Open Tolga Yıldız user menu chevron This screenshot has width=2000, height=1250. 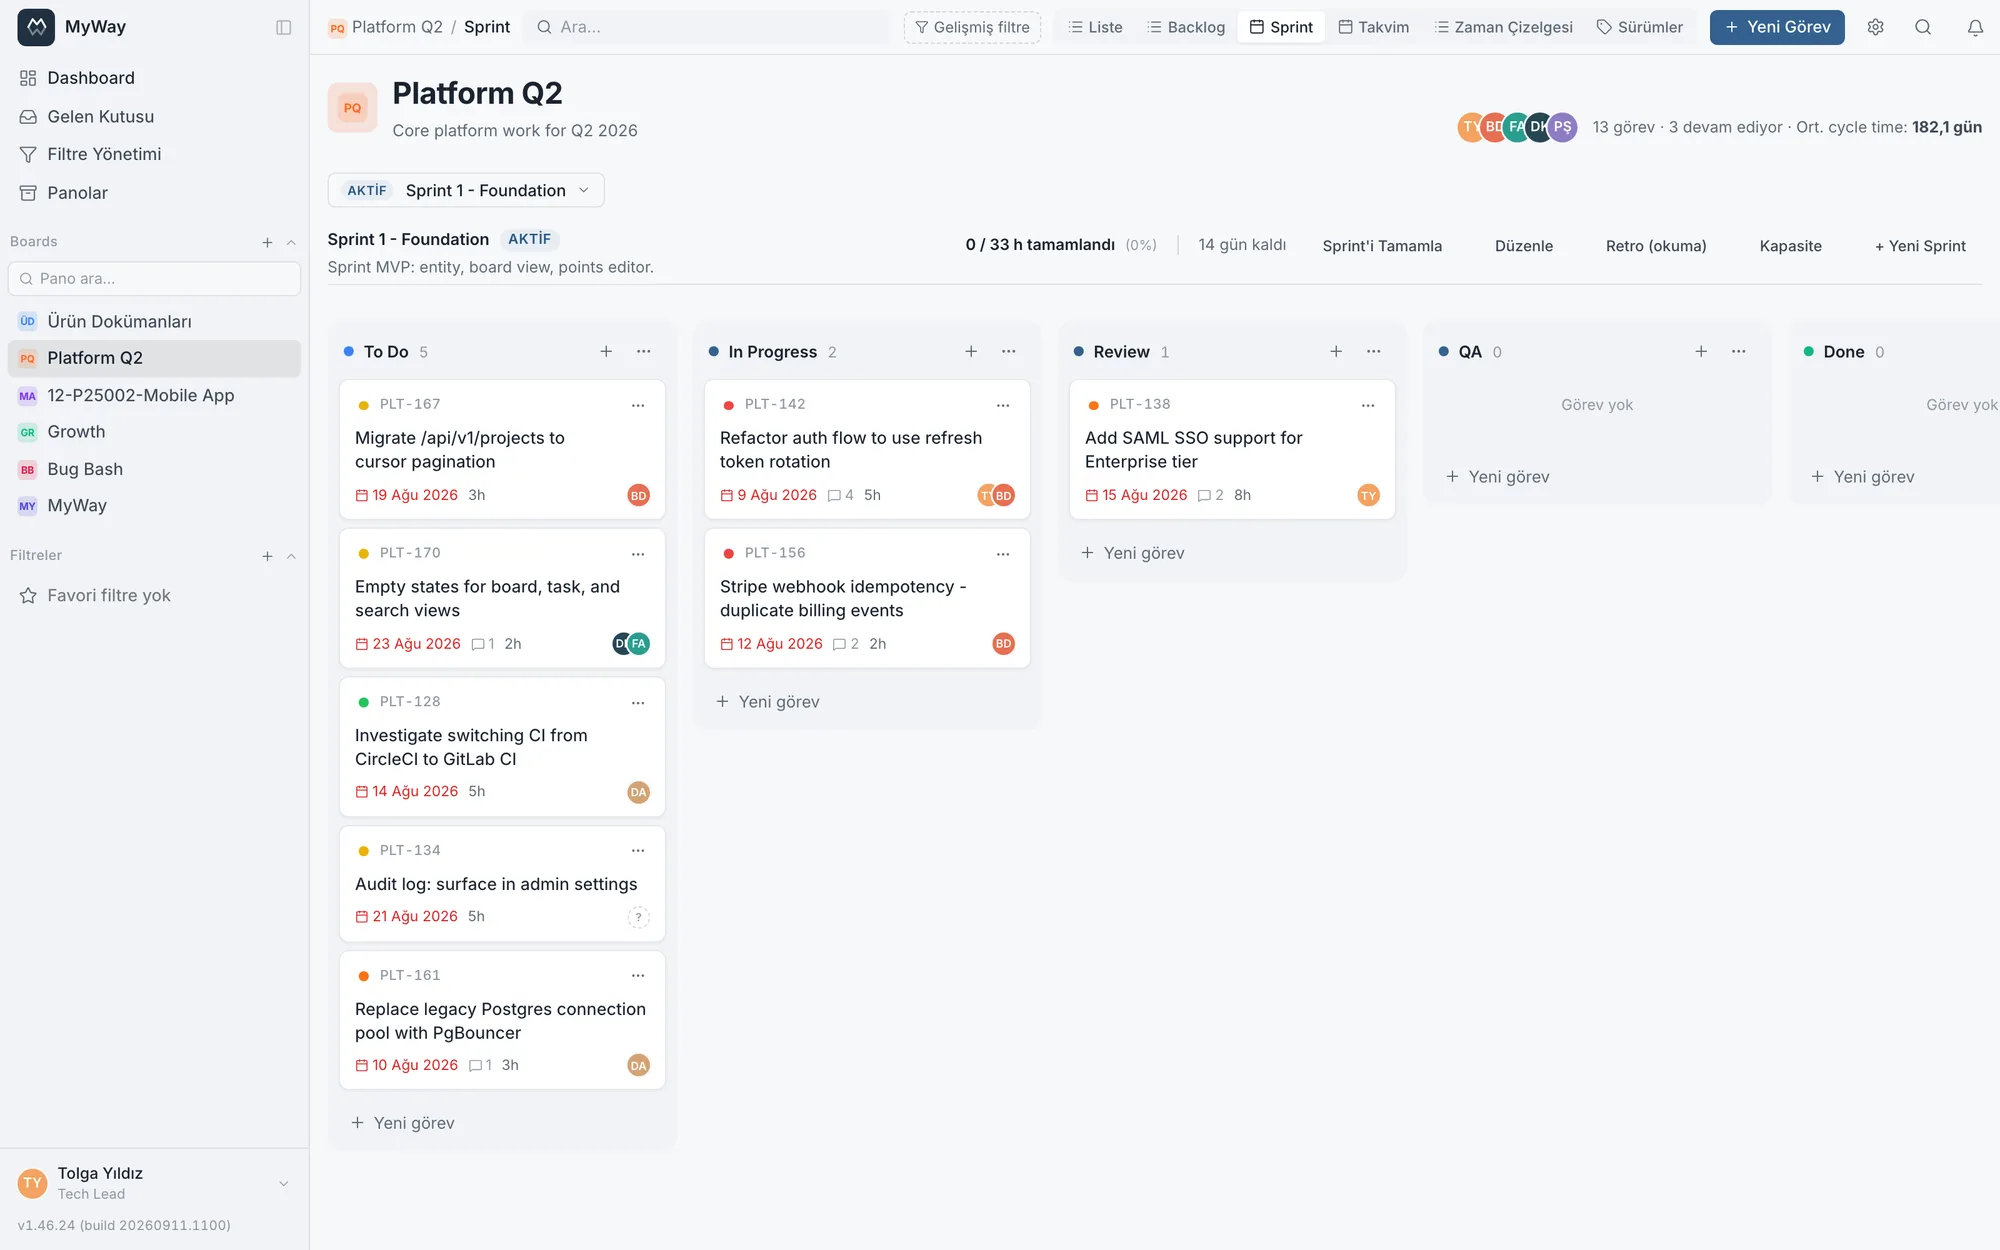pos(284,1184)
